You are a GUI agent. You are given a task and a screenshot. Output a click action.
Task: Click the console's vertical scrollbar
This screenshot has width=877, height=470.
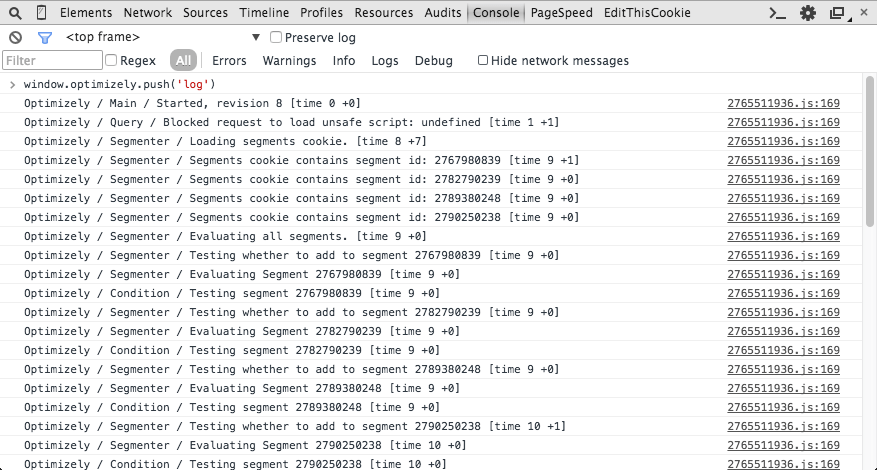coord(869,150)
